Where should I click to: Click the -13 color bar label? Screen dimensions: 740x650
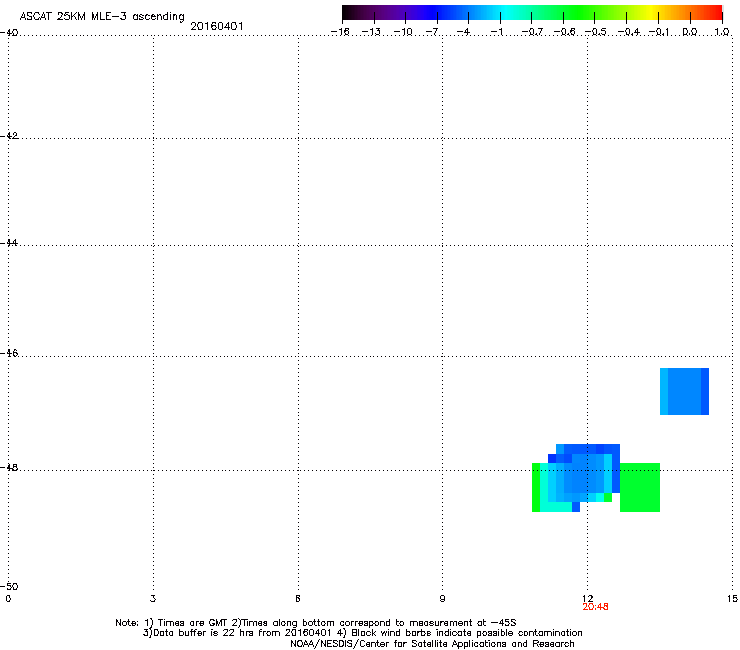click(x=371, y=32)
